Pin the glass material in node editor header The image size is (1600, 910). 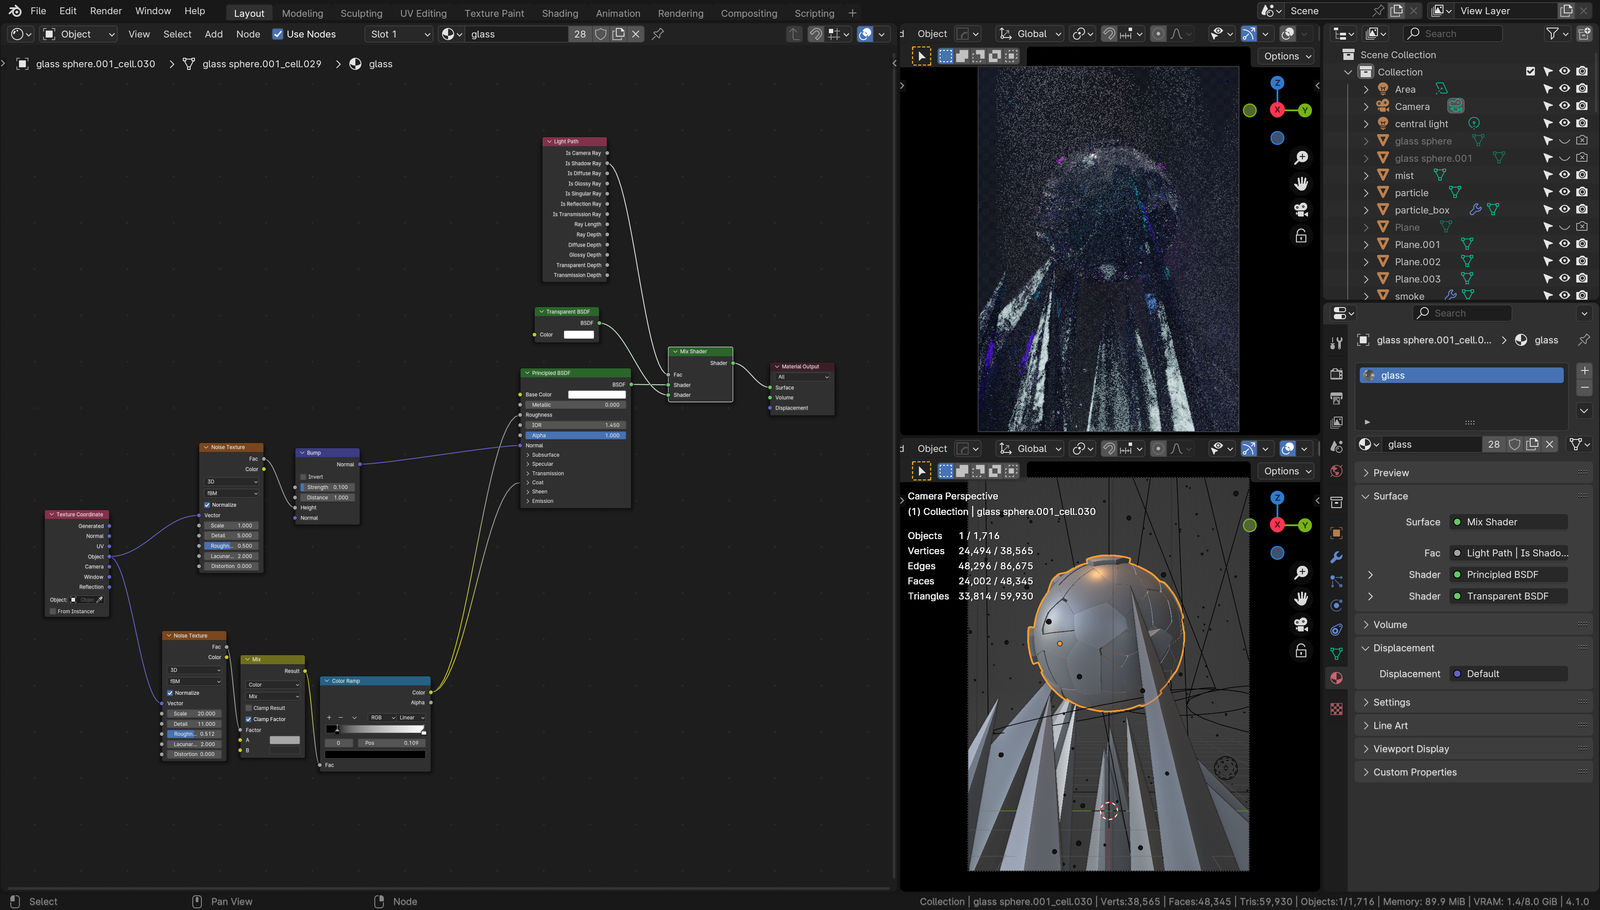tap(658, 34)
